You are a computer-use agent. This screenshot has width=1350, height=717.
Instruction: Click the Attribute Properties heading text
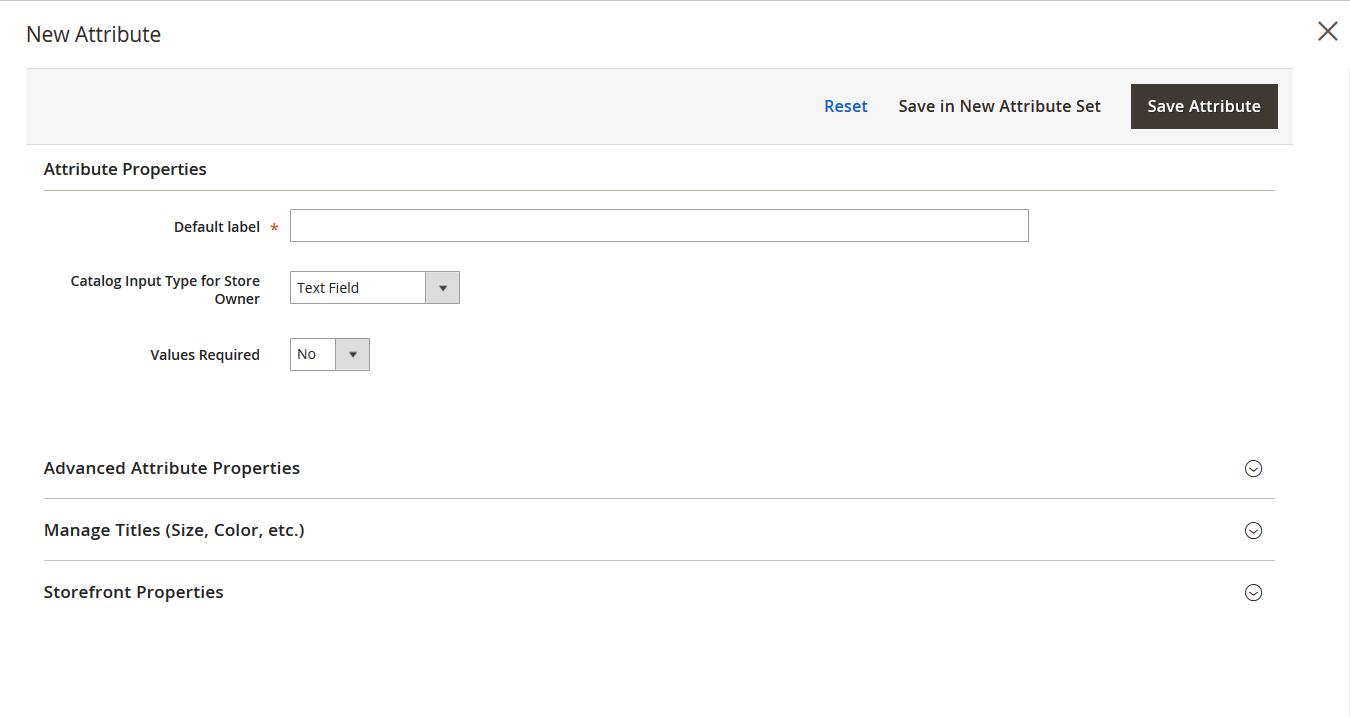(x=125, y=169)
